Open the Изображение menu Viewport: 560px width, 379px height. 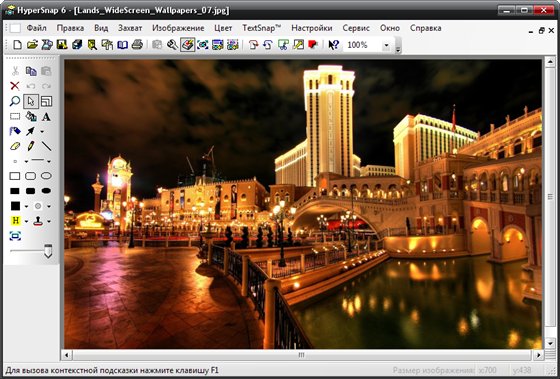pyautogui.click(x=178, y=28)
